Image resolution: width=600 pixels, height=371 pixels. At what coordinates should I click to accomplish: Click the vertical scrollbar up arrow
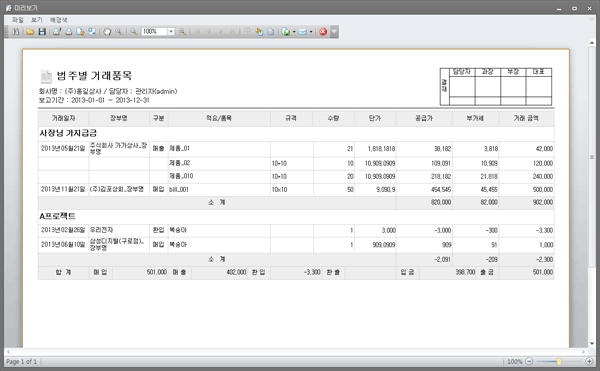click(592, 43)
